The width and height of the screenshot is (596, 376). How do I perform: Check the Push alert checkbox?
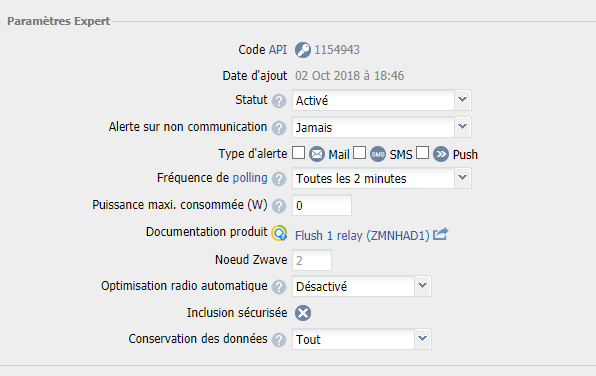(422, 153)
